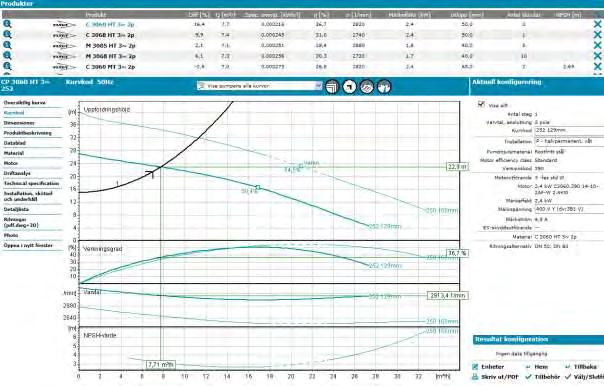604x386 pixels.
Task: Click the 2913,4 1/min speed value label
Action: click(x=447, y=295)
